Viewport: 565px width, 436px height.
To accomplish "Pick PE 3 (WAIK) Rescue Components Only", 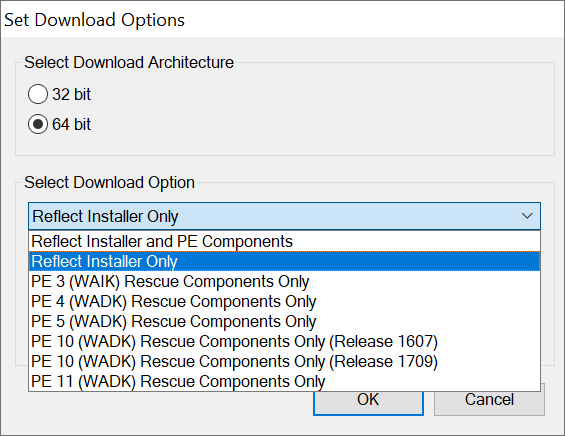I will coord(284,281).
